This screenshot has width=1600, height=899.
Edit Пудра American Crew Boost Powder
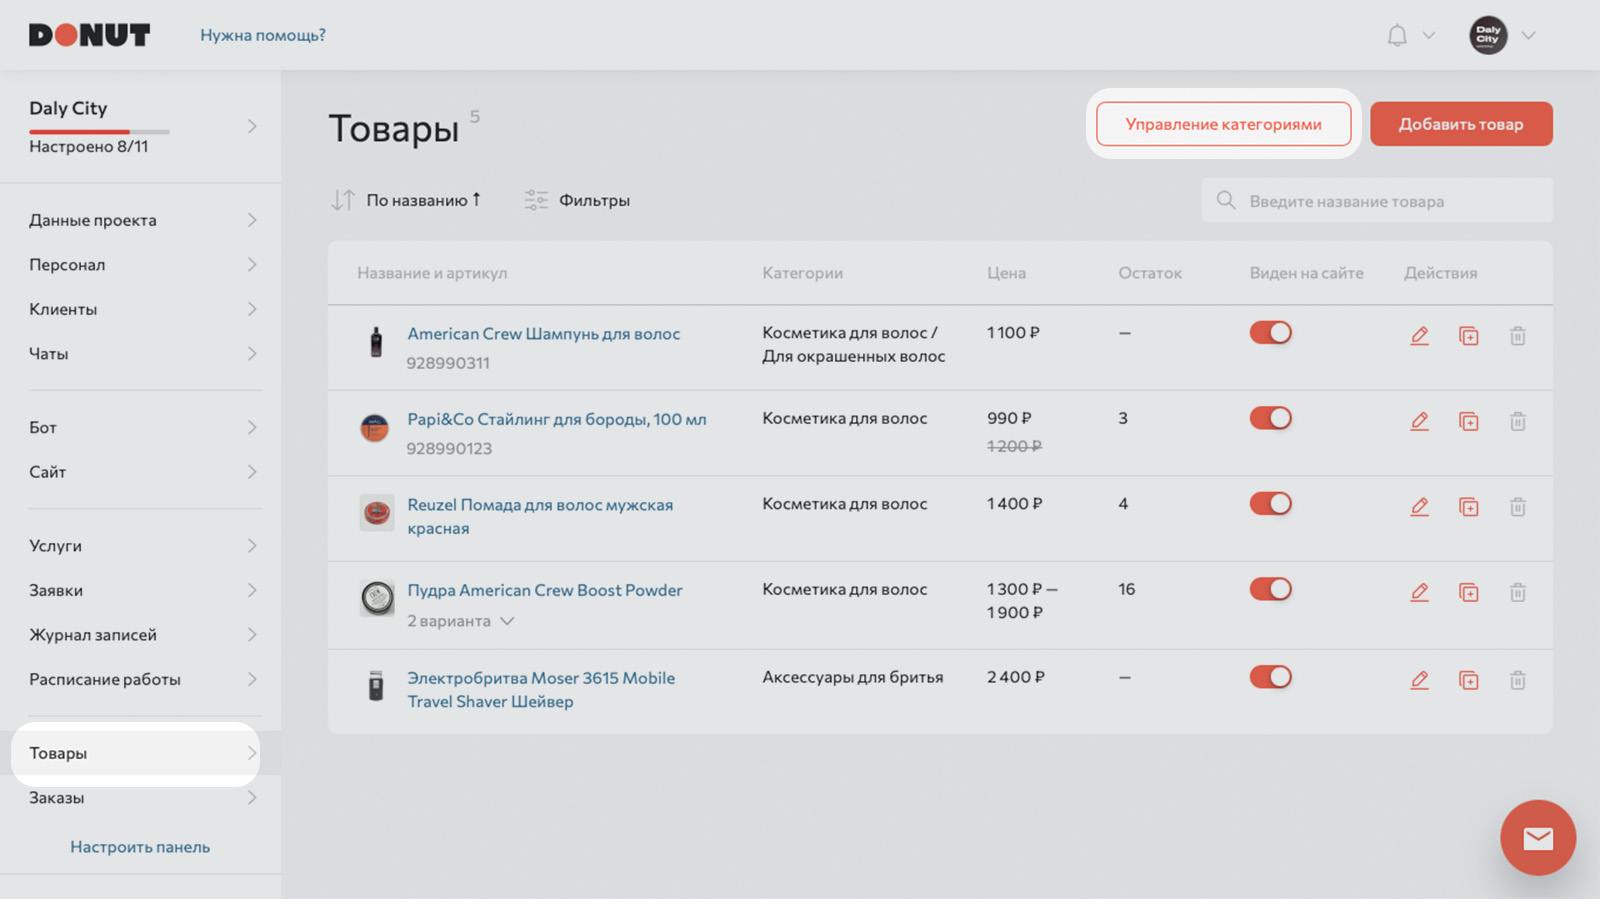point(1419,592)
